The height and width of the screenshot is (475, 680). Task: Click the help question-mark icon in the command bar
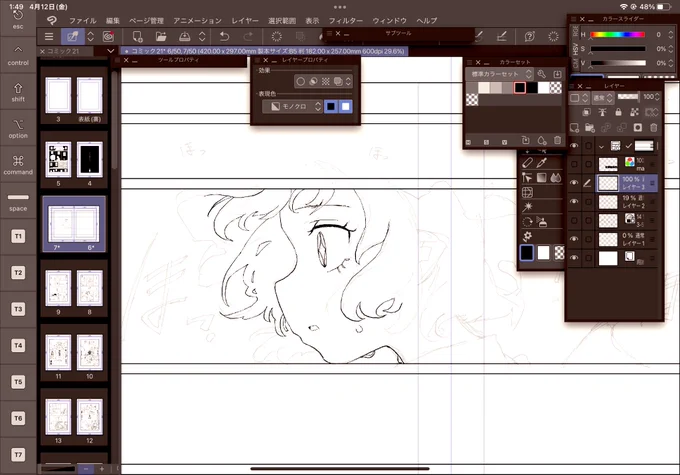(x=530, y=37)
